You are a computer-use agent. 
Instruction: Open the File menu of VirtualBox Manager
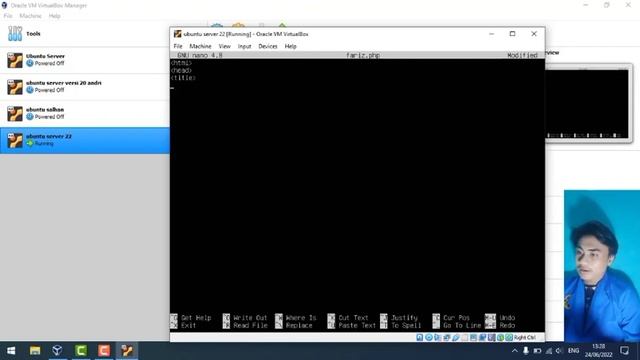8,16
